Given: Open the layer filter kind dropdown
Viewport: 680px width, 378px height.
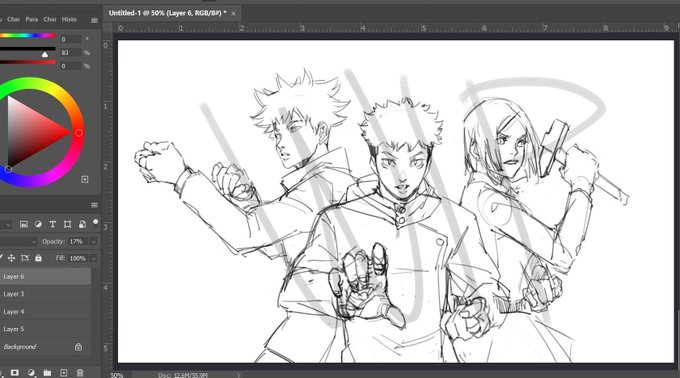Looking at the screenshot, I should pos(6,225).
